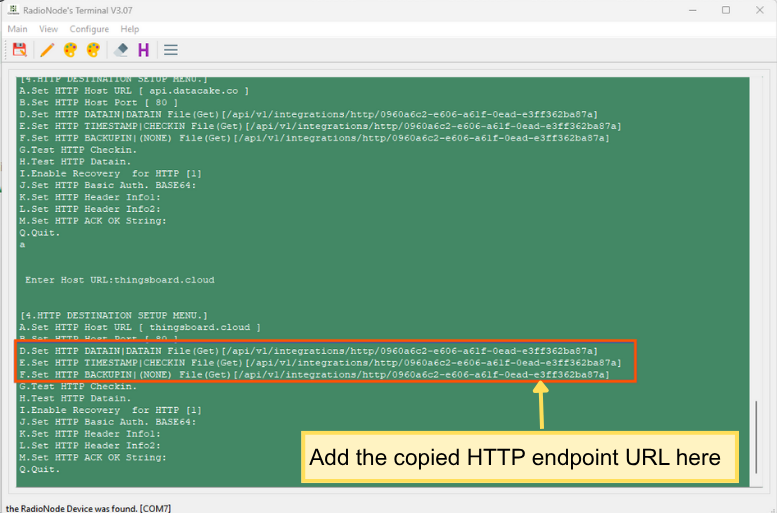
Task: Open the second color palette icon
Action: [94, 49]
